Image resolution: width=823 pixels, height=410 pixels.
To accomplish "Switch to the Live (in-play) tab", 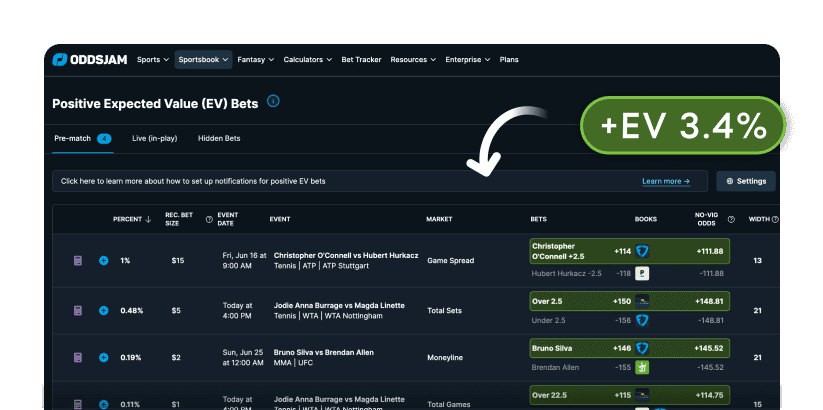I will point(155,139).
